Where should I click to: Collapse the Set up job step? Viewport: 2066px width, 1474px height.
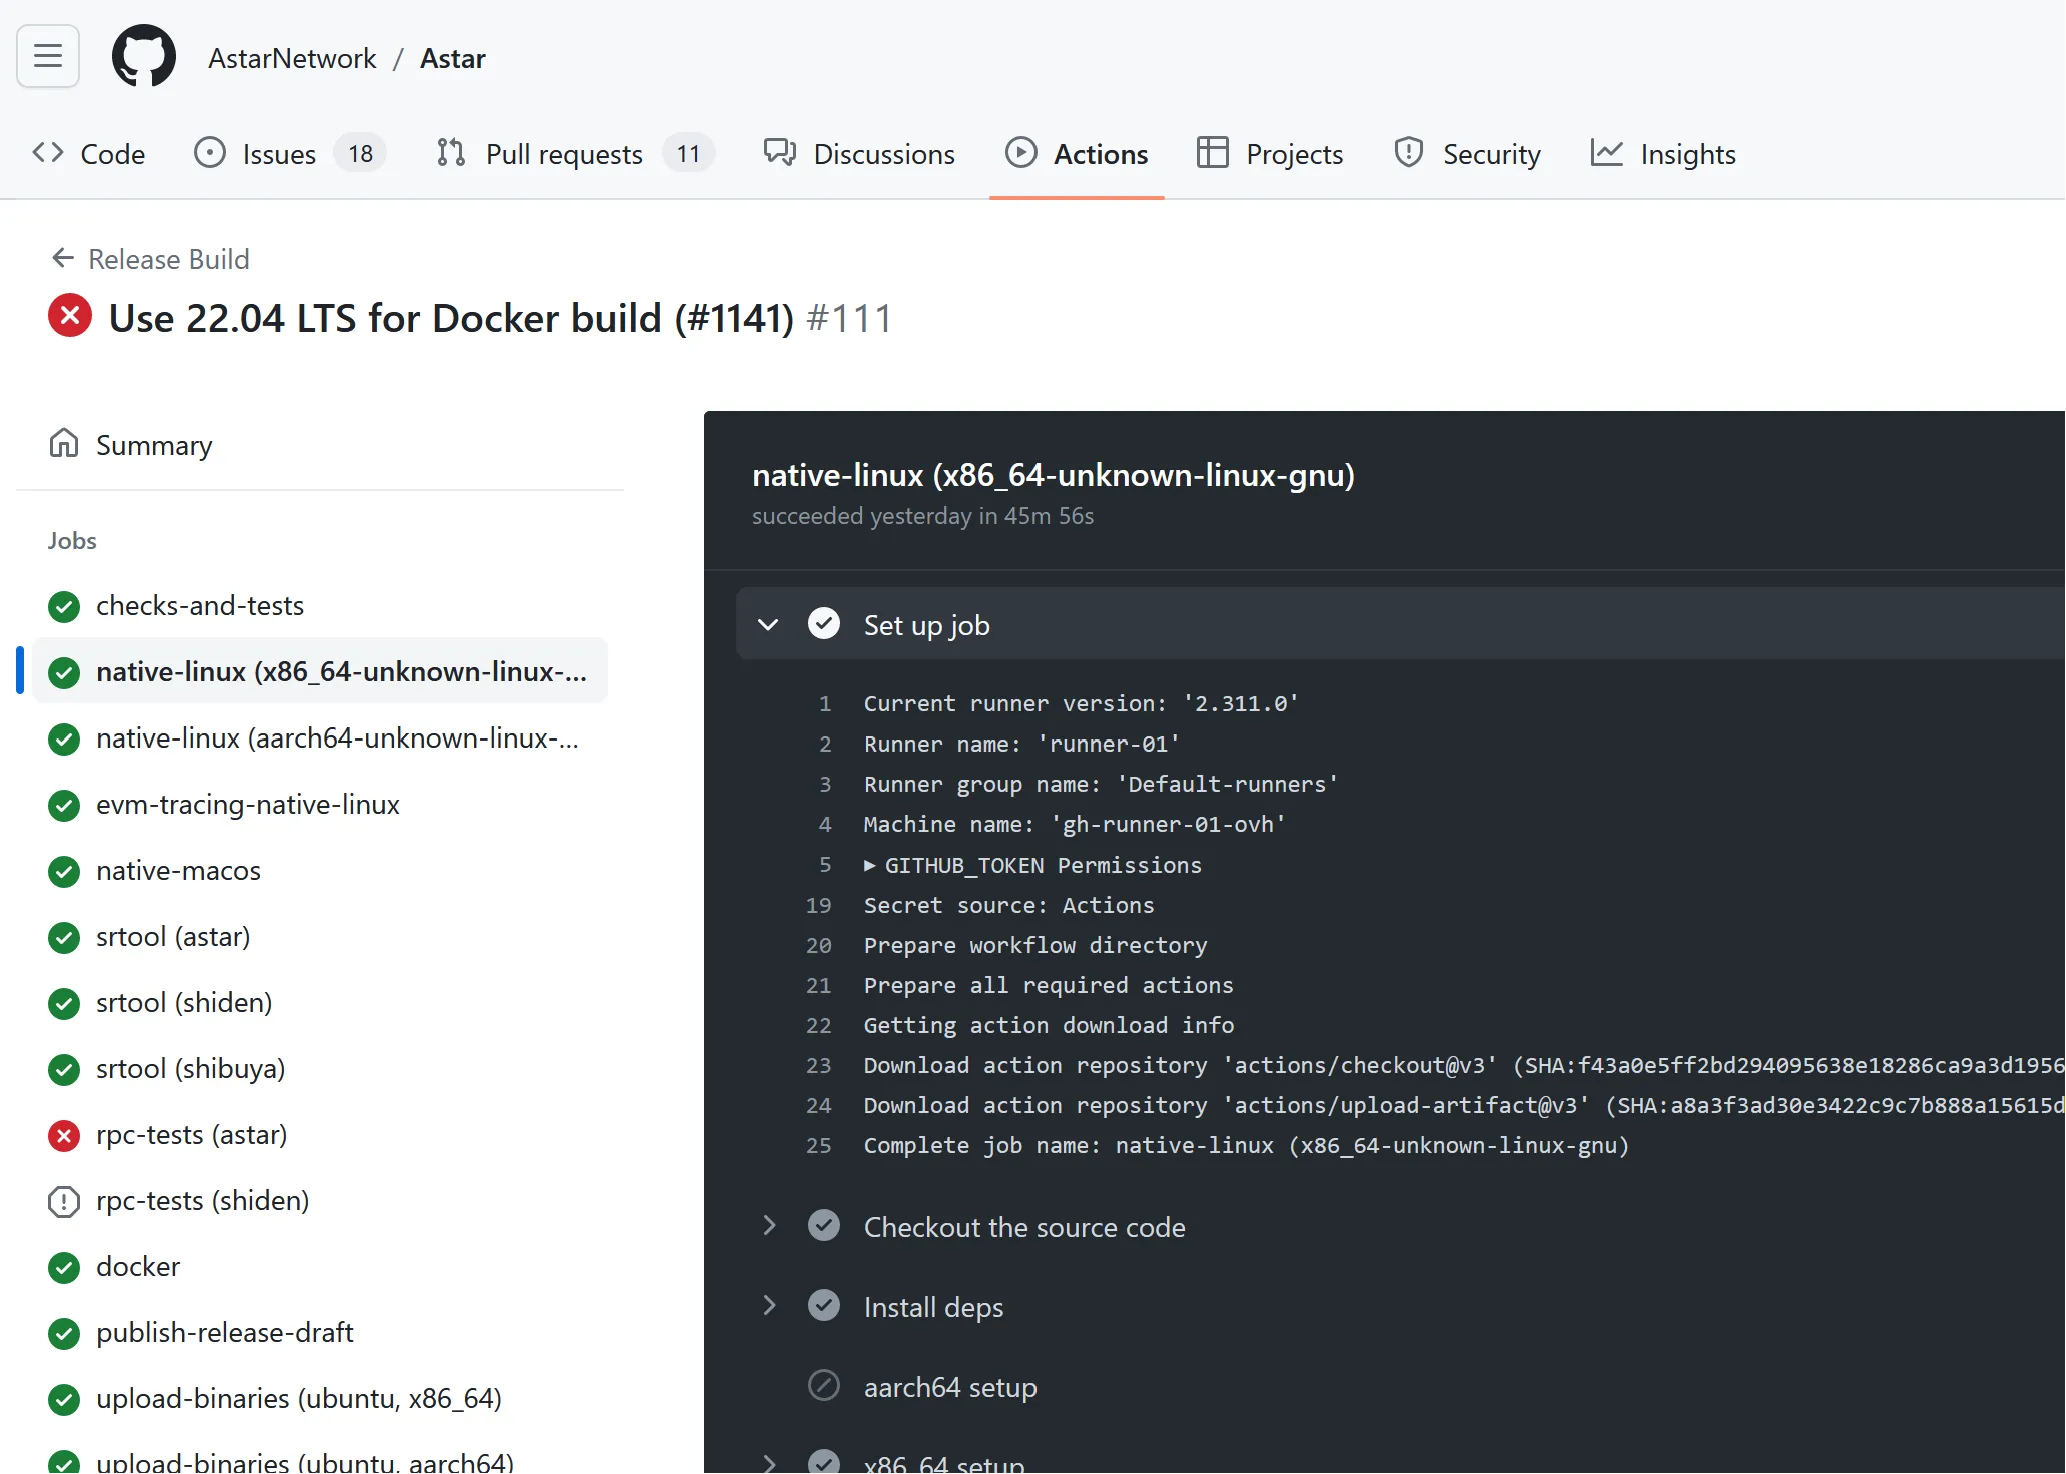click(768, 625)
